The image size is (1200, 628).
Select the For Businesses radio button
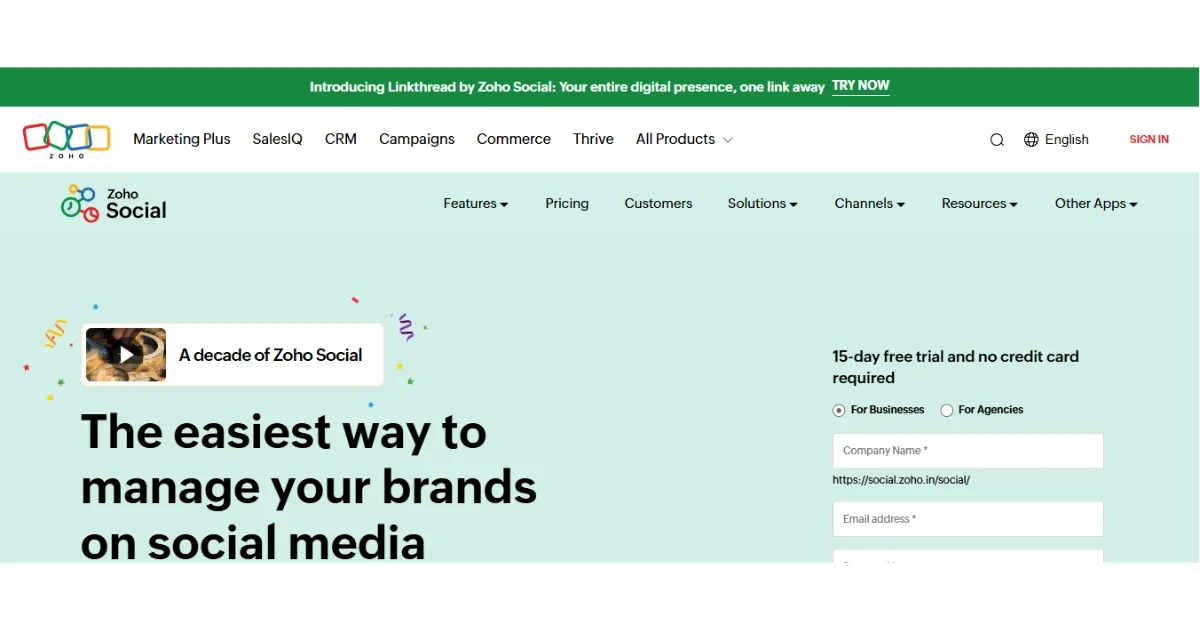coord(839,410)
